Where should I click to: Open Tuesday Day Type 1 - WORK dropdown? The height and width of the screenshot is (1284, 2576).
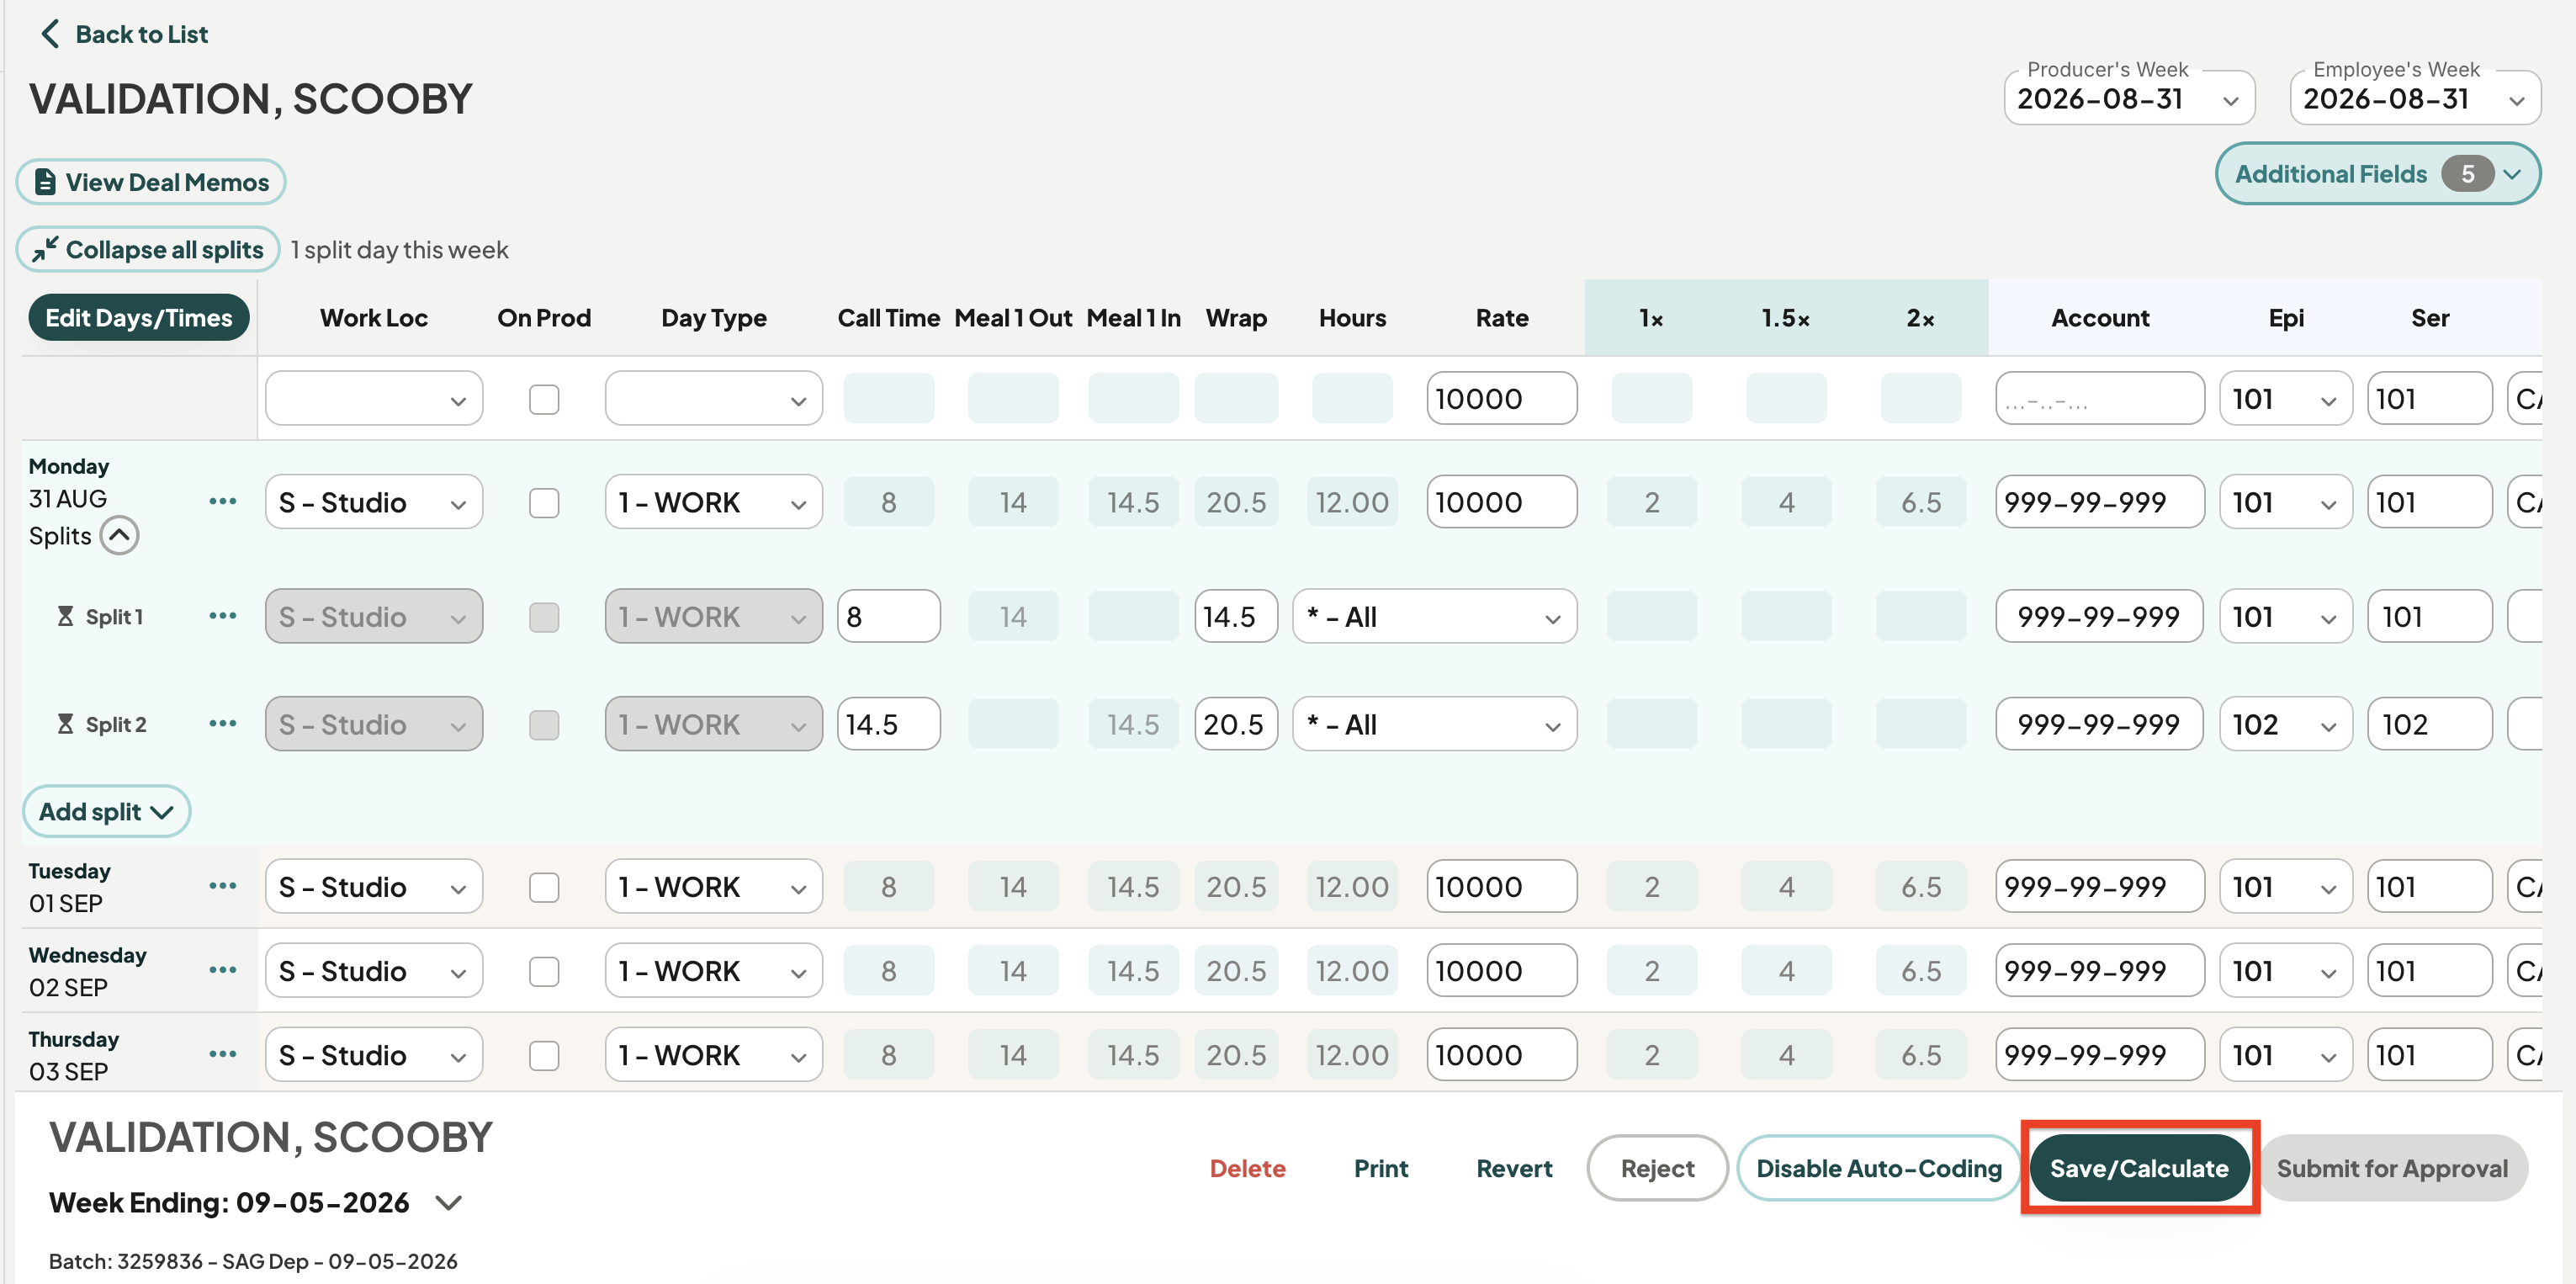714,887
